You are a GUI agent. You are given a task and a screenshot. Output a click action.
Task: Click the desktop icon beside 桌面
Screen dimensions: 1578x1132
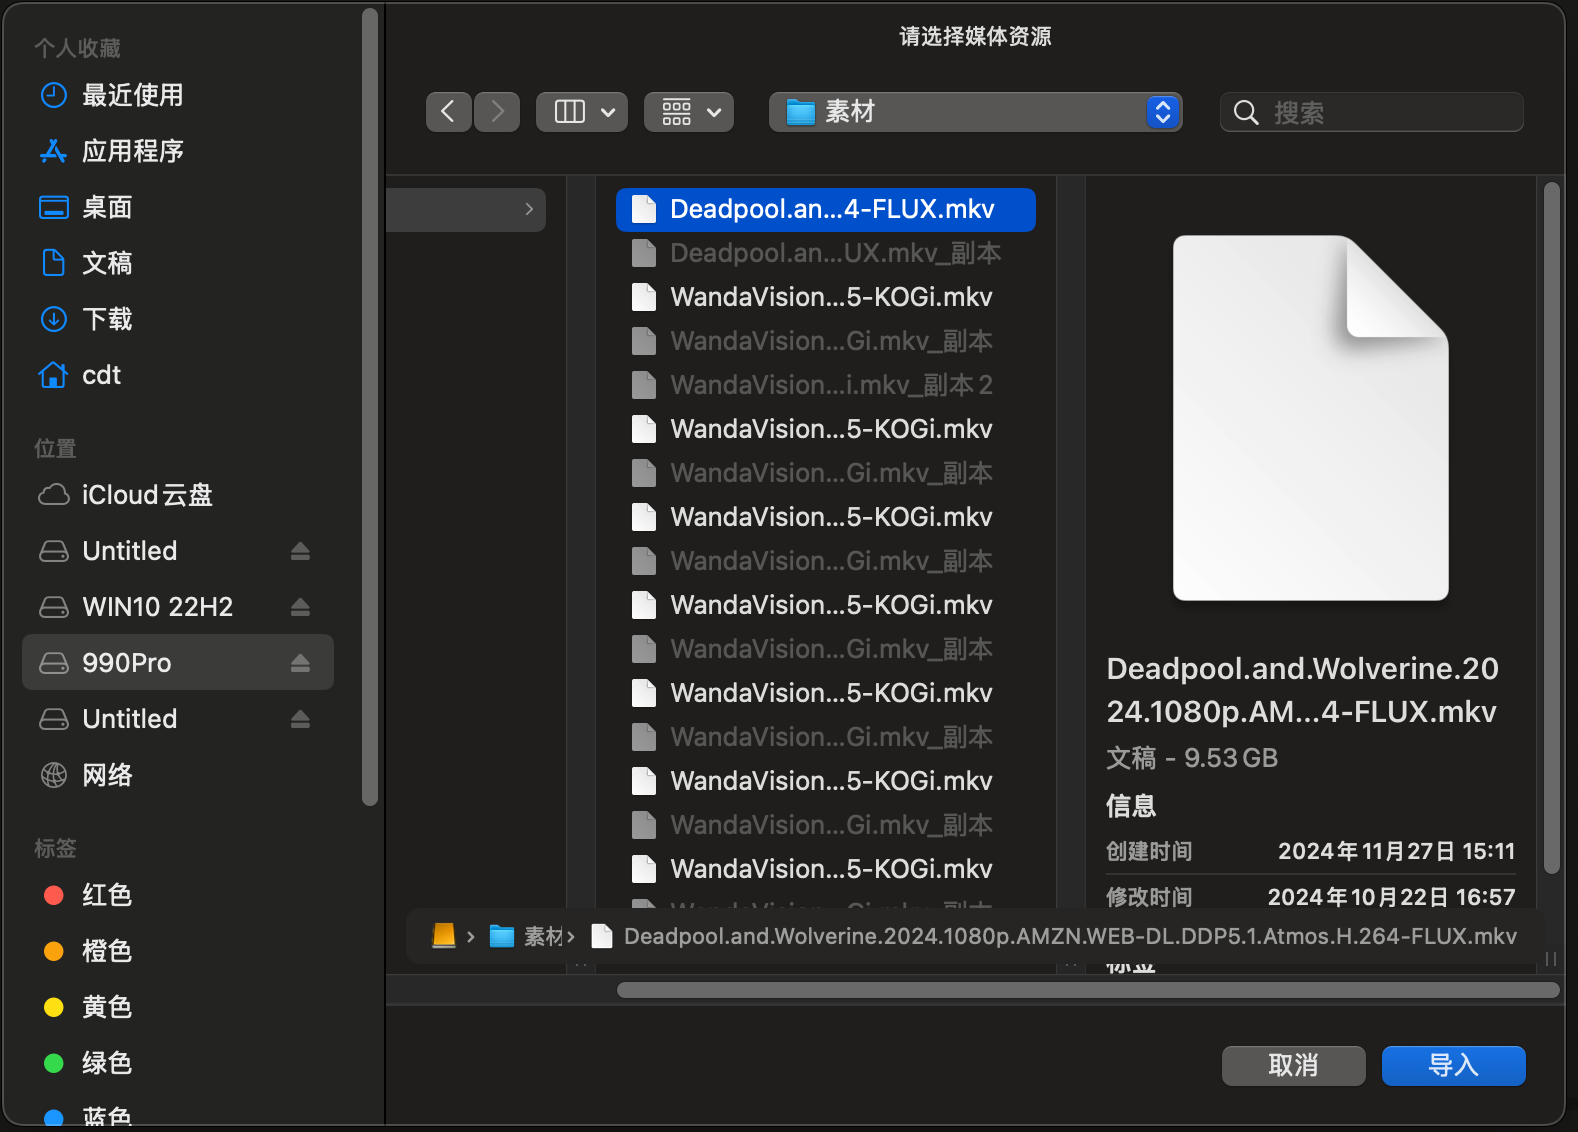coord(53,207)
